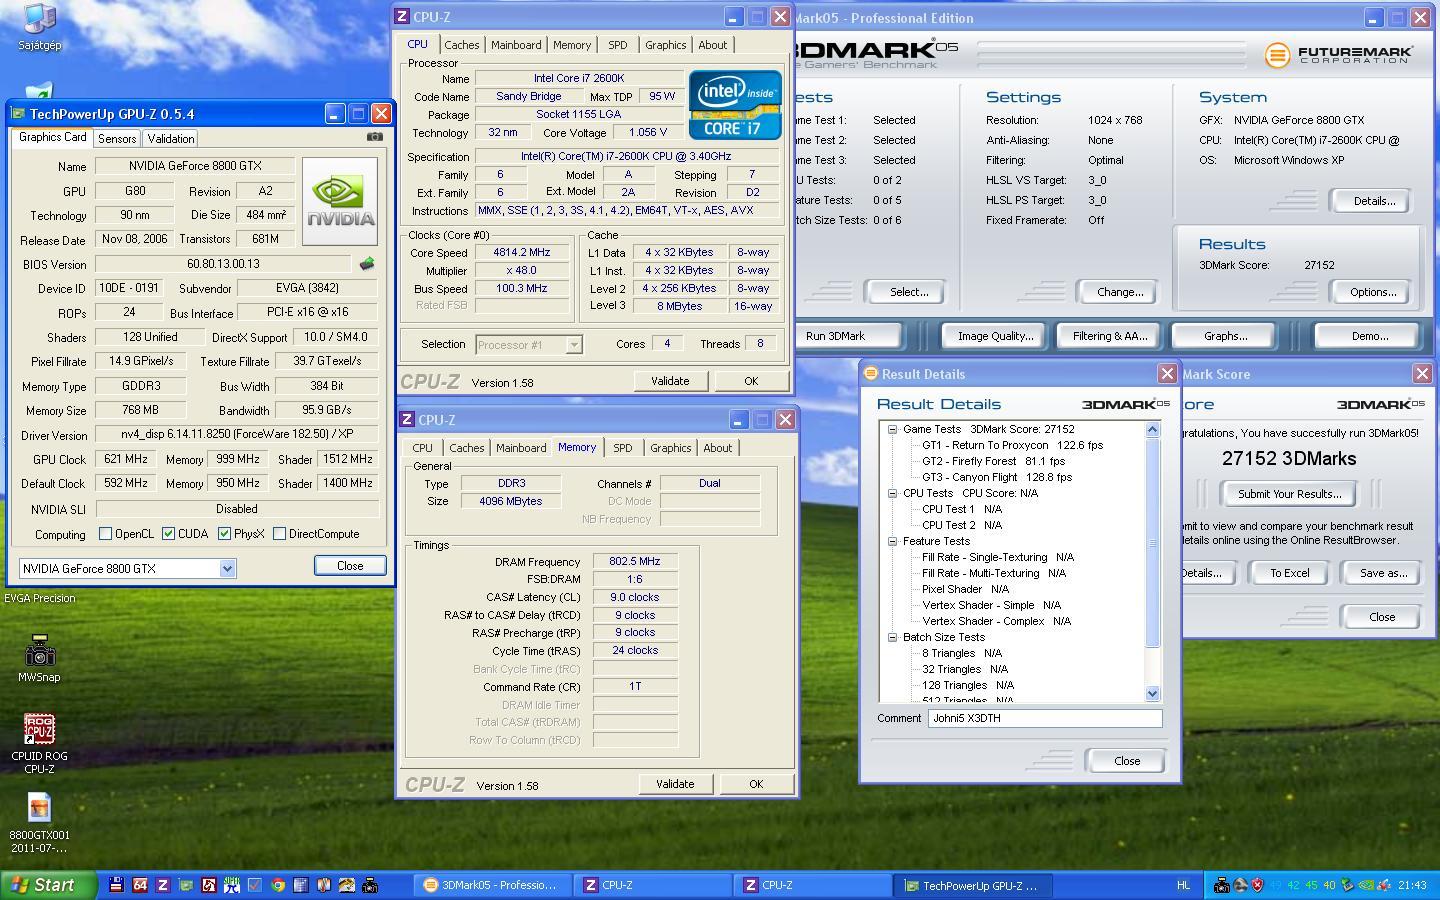Viewport: 1440px width, 900px height.
Task: Click the checkmark quick launch icon
Action: pyautogui.click(x=255, y=885)
